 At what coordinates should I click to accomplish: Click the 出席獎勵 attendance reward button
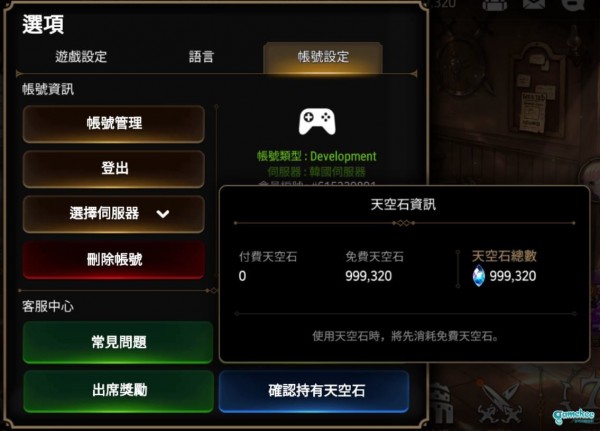[118, 390]
